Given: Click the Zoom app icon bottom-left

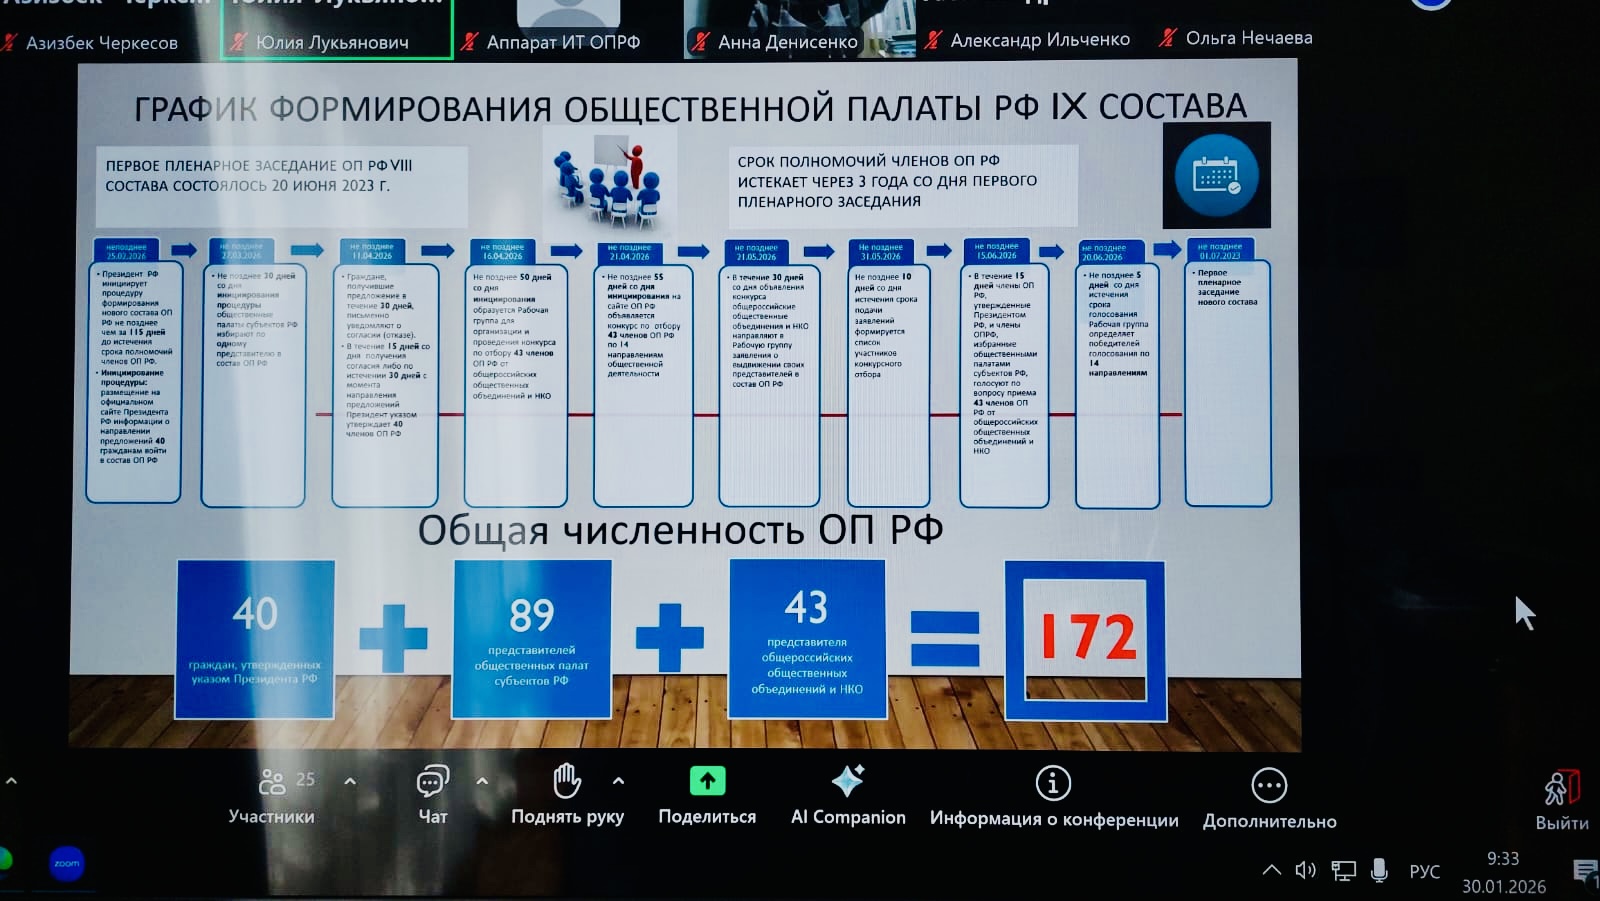Looking at the screenshot, I should 65,863.
